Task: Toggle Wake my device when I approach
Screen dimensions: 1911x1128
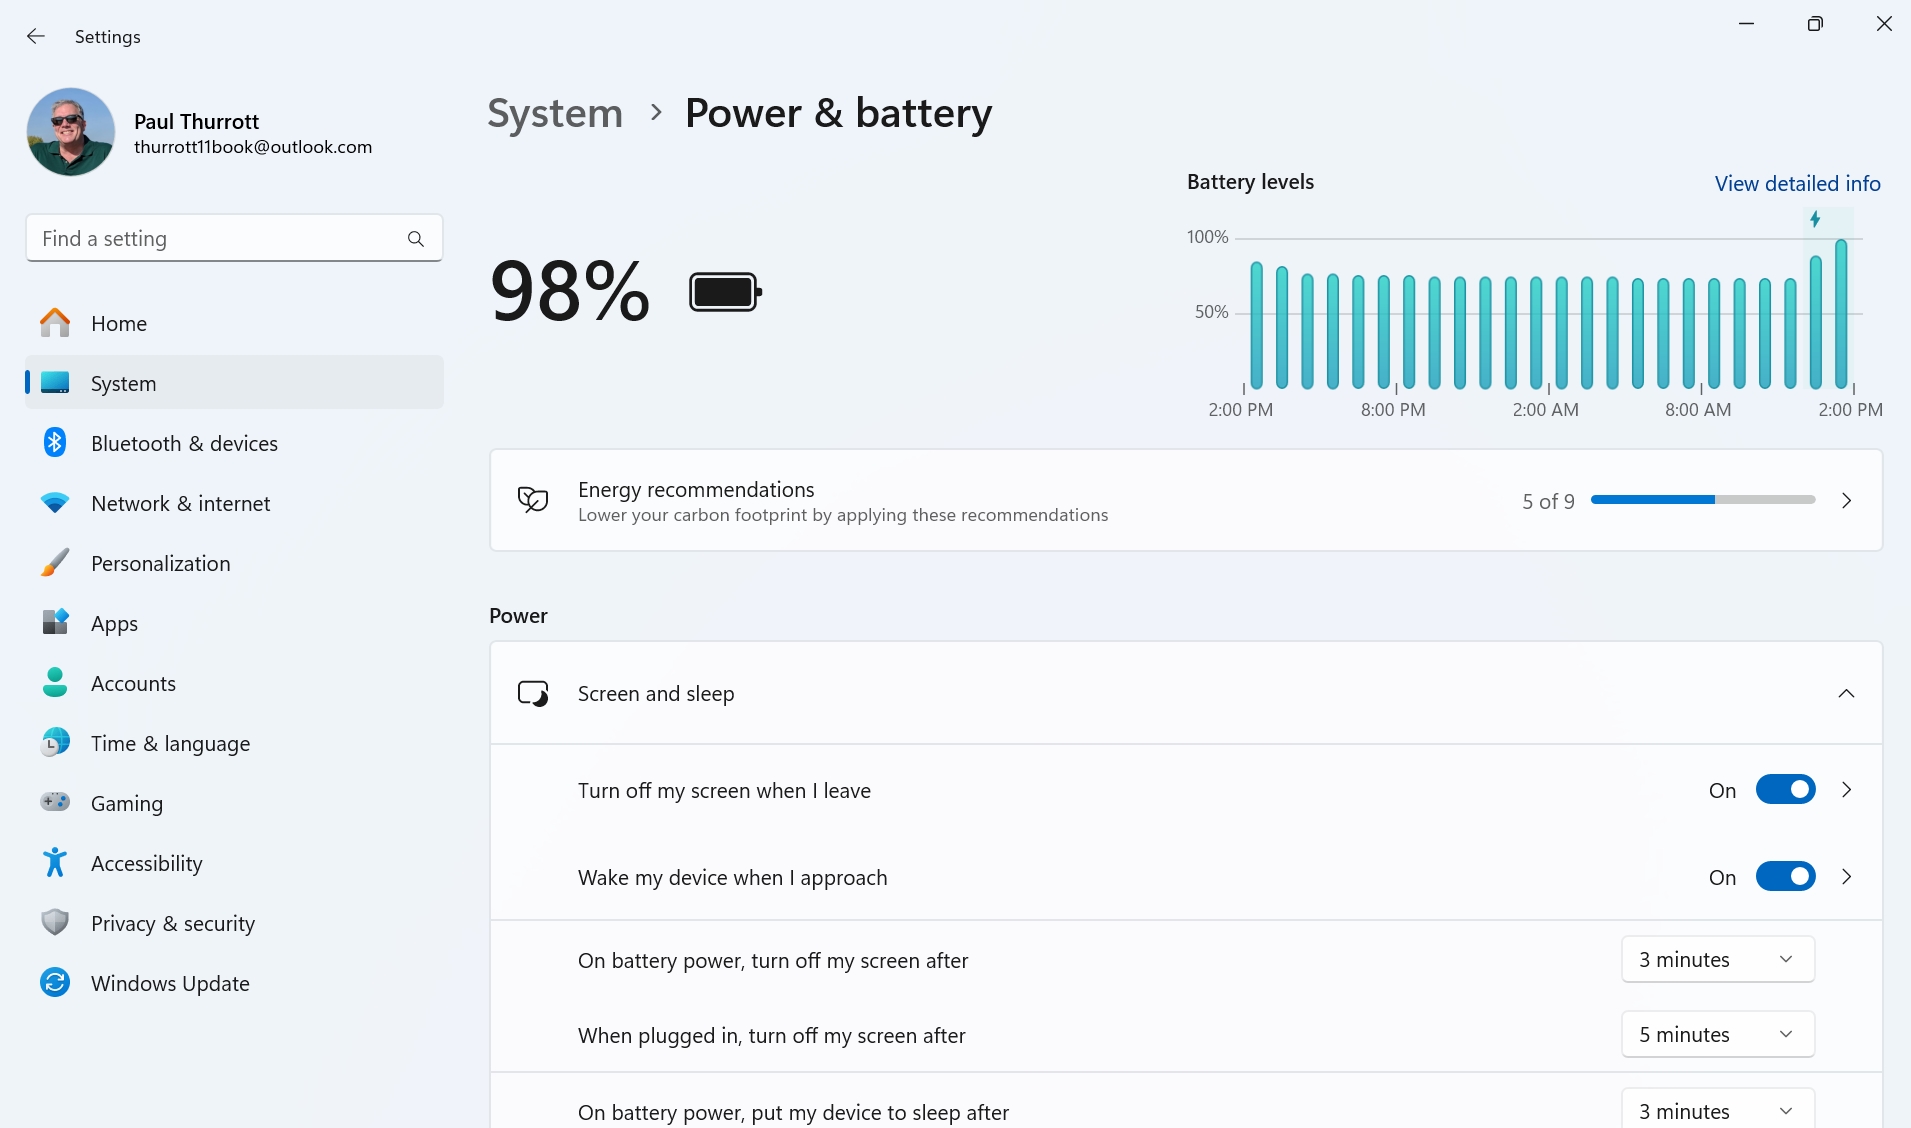Action: coord(1785,877)
